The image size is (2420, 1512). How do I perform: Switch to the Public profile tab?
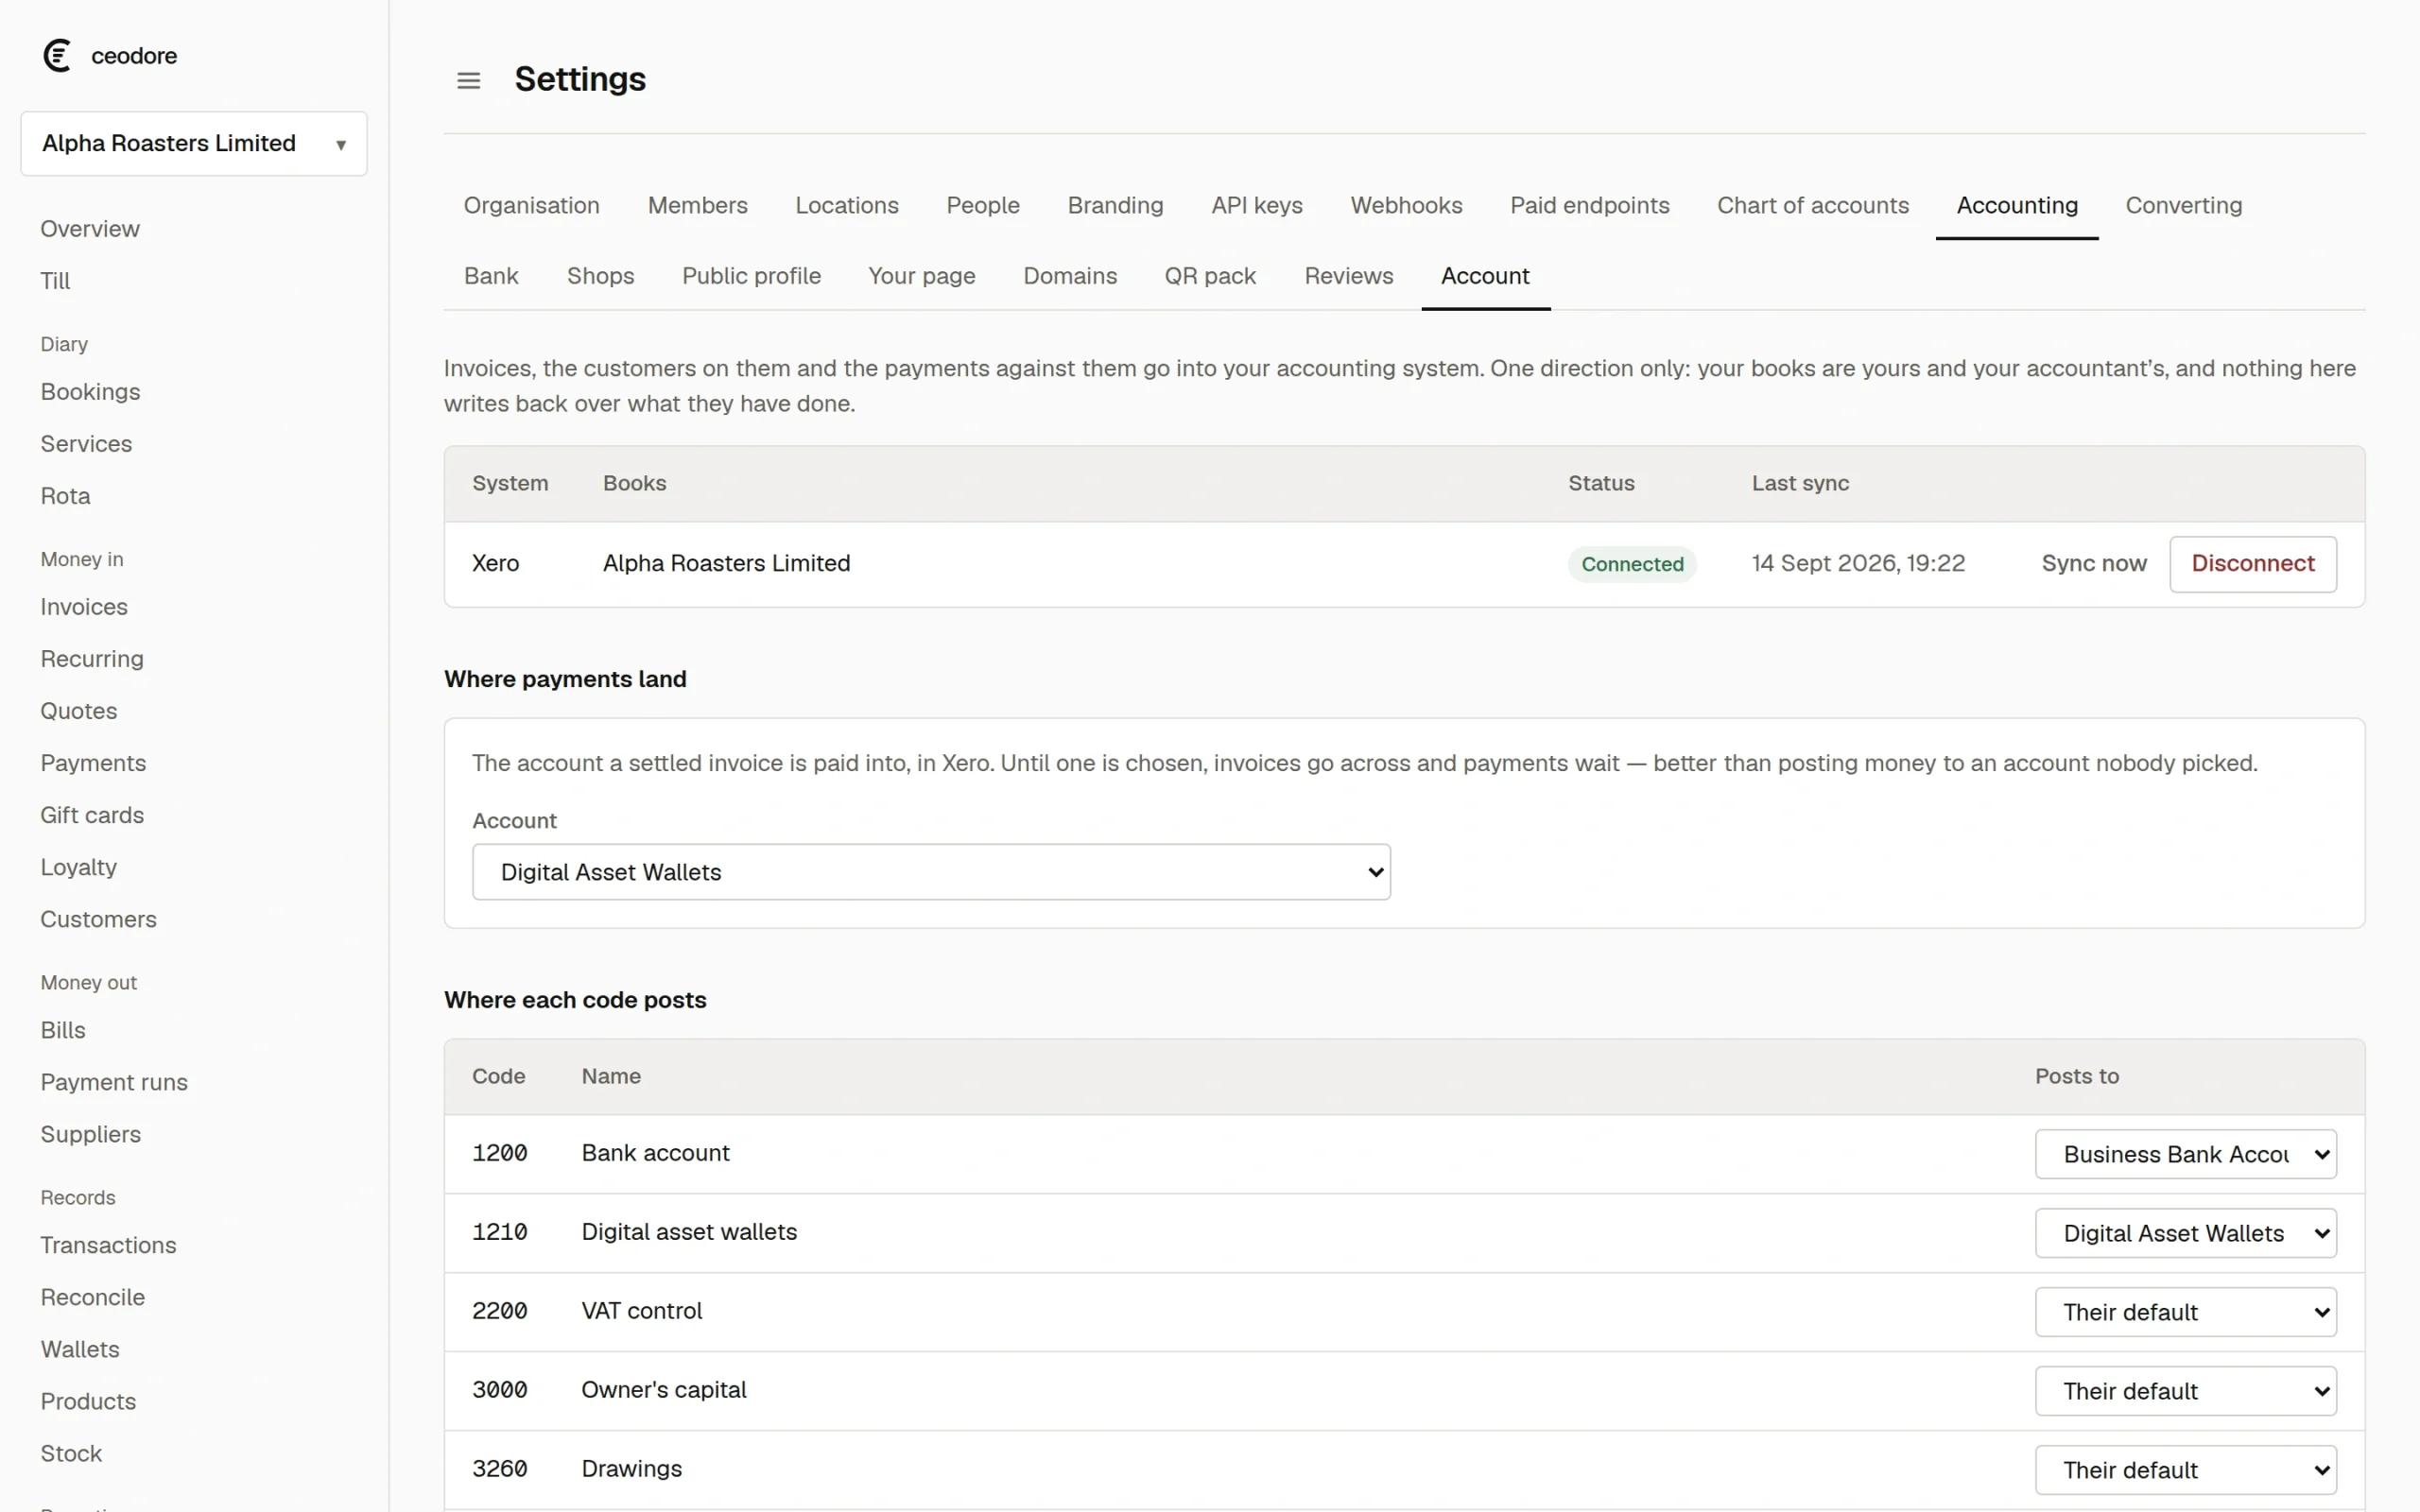[751, 276]
